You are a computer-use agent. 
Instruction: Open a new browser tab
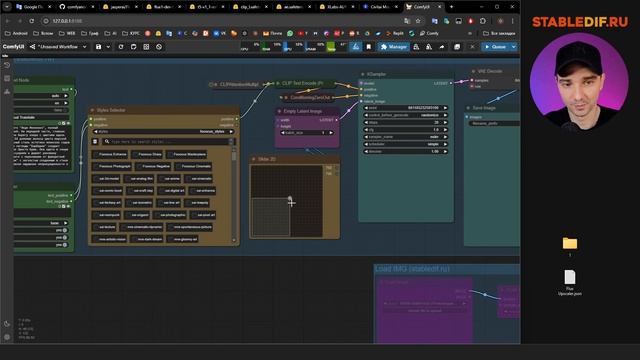(451, 7)
